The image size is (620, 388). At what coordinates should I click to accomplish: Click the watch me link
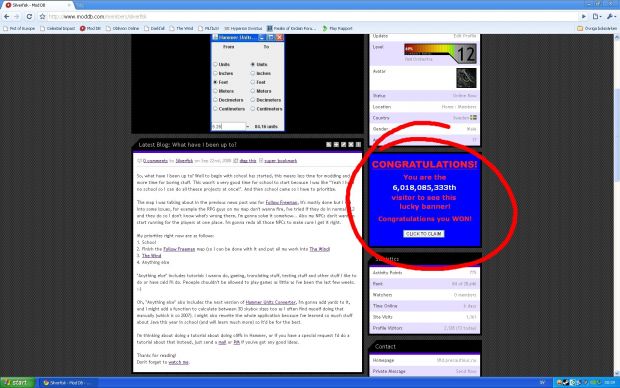point(178,362)
